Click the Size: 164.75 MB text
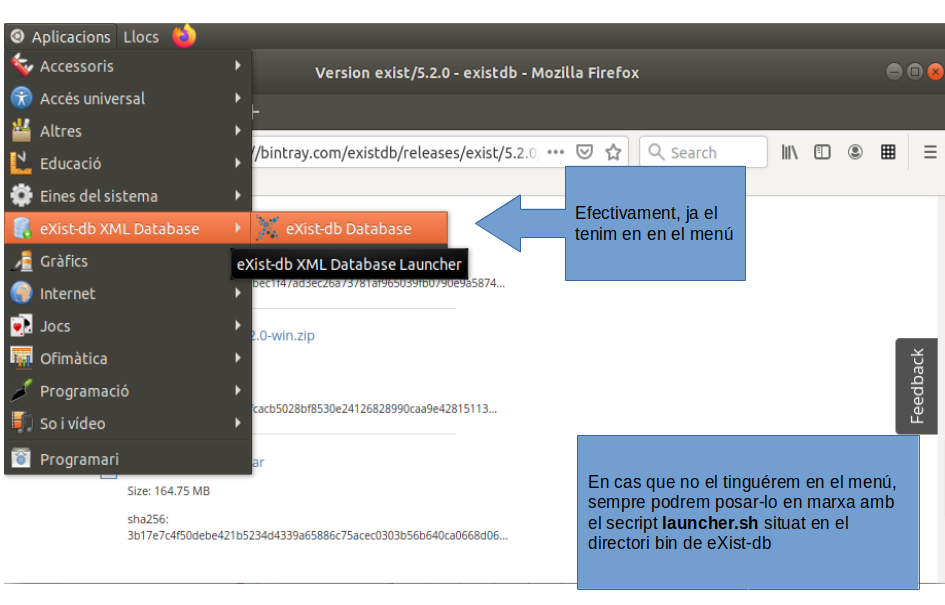 (x=169, y=491)
